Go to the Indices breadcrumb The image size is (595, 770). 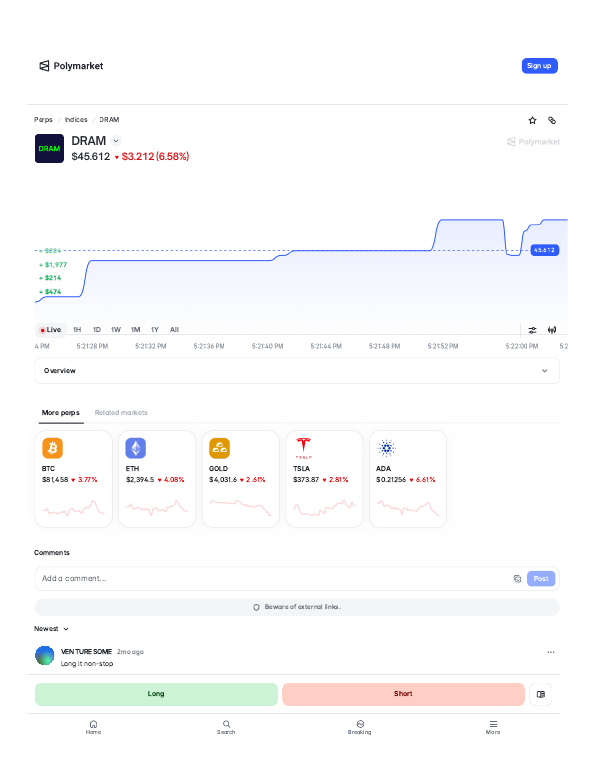[76, 120]
